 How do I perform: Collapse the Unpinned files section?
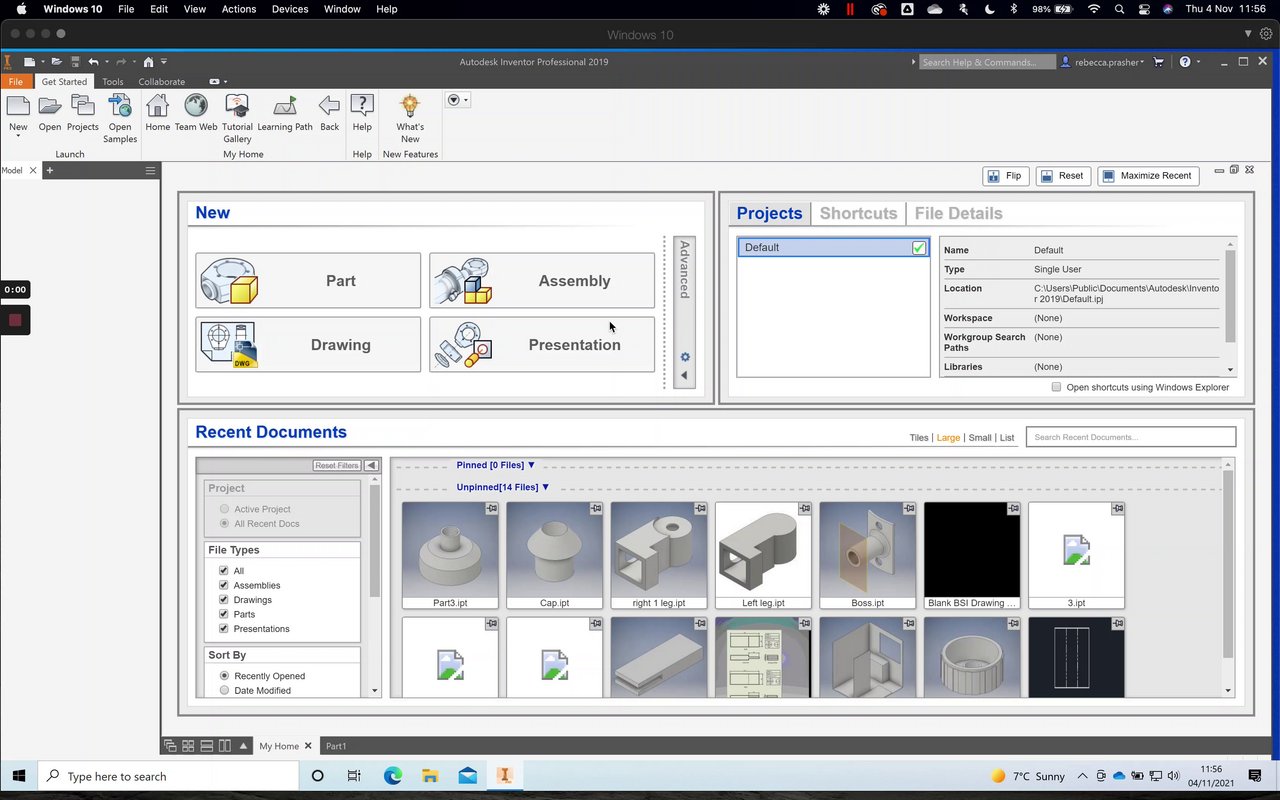(545, 487)
